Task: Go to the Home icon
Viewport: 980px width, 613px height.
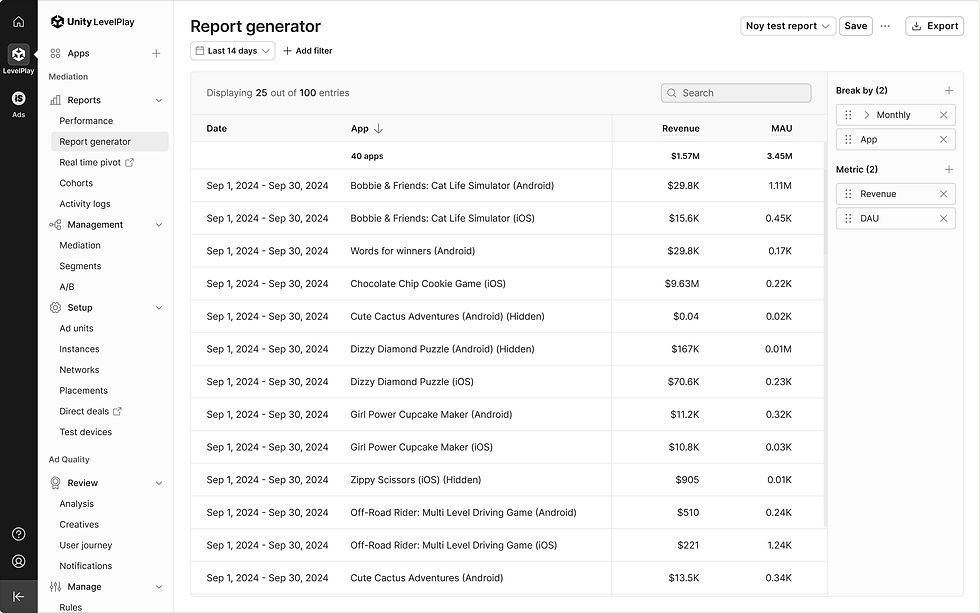Action: point(19,22)
